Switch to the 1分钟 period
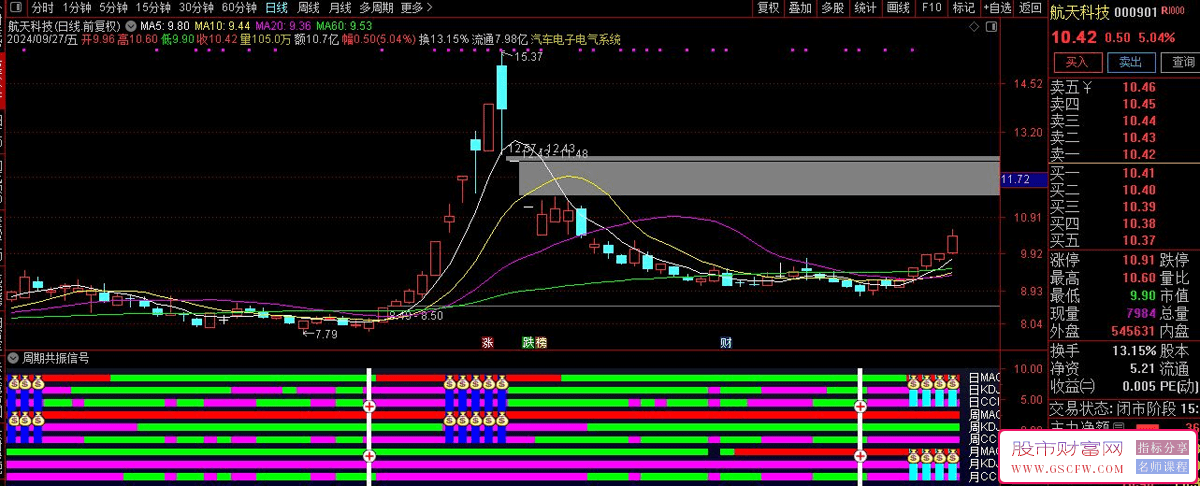Image resolution: width=1200 pixels, height=486 pixels. (77, 7)
